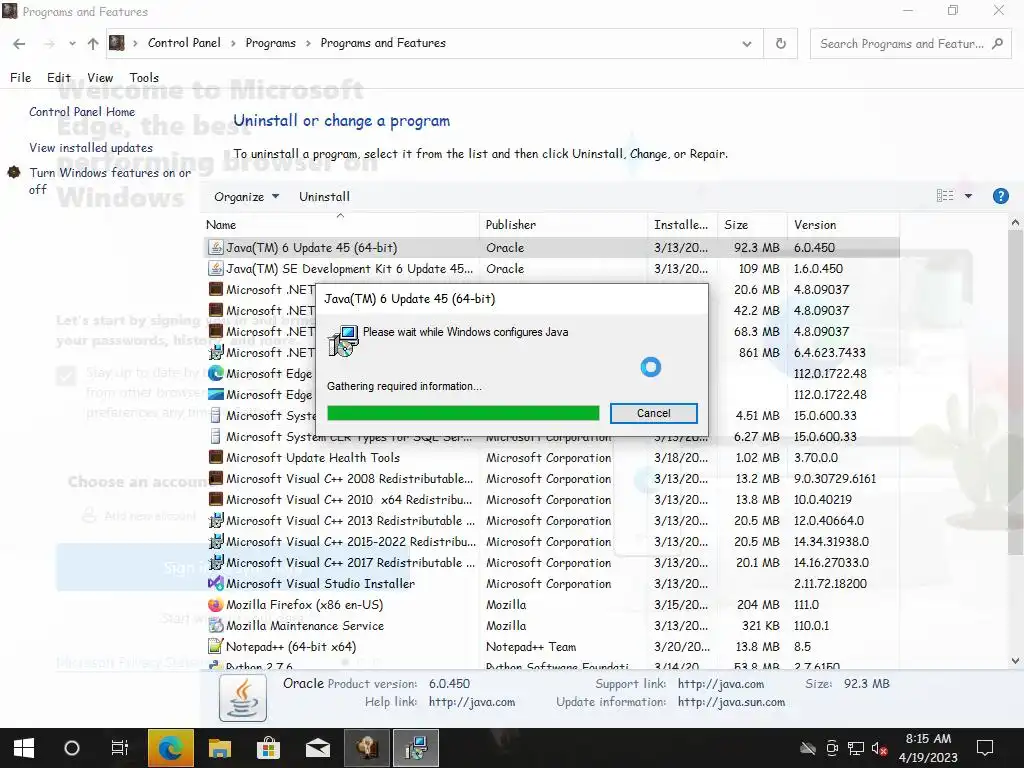The height and width of the screenshot is (768, 1024).
Task: Open the http://java.sun.com update information link
Action: 731,702
